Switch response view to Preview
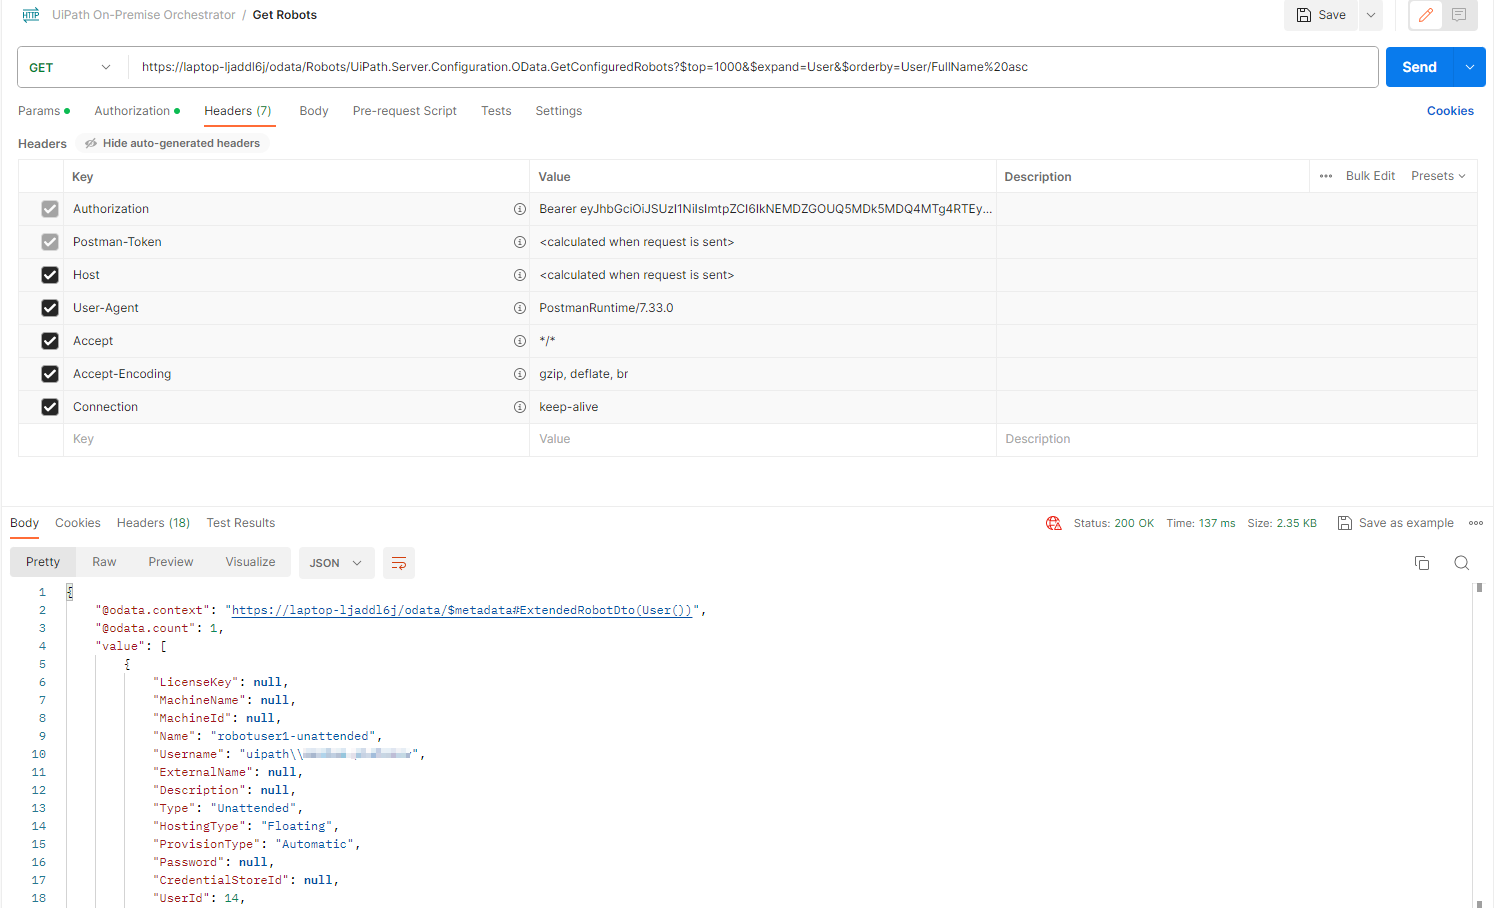The height and width of the screenshot is (908, 1495). tap(171, 562)
